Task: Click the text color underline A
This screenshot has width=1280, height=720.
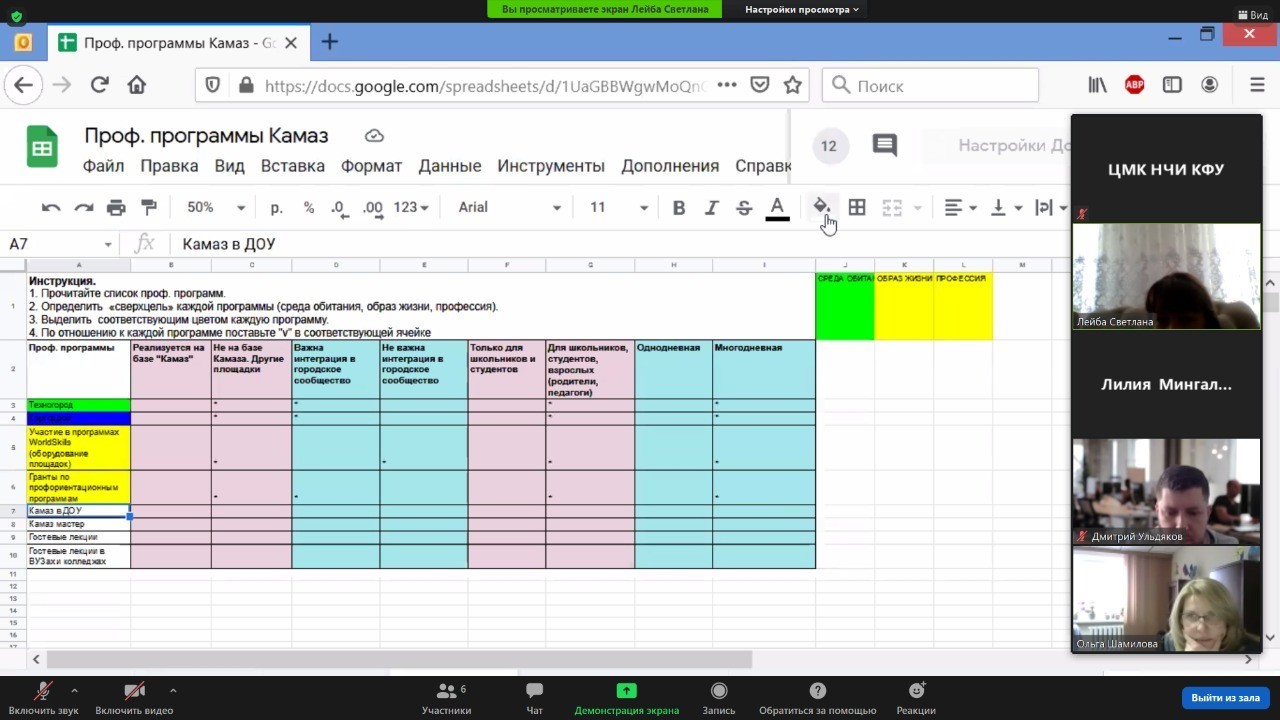Action: (x=777, y=208)
